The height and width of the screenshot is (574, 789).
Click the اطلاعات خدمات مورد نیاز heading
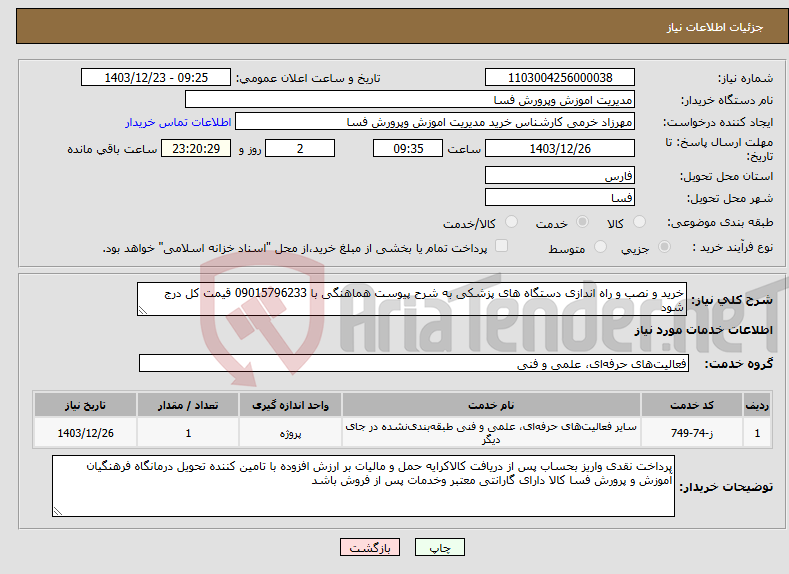click(x=703, y=330)
